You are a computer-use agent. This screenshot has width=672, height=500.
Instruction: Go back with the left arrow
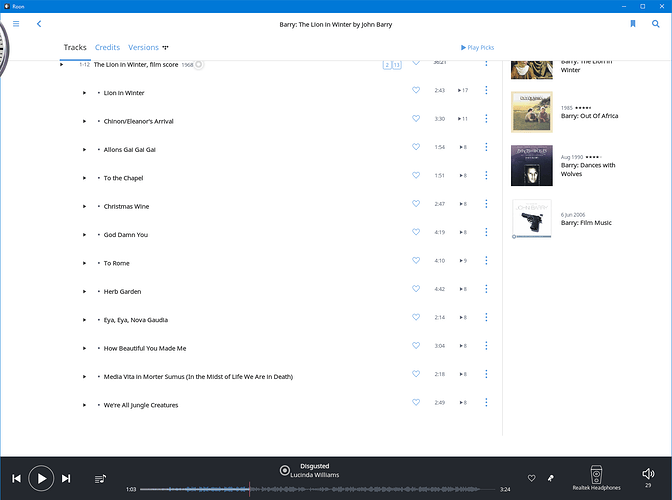39,24
